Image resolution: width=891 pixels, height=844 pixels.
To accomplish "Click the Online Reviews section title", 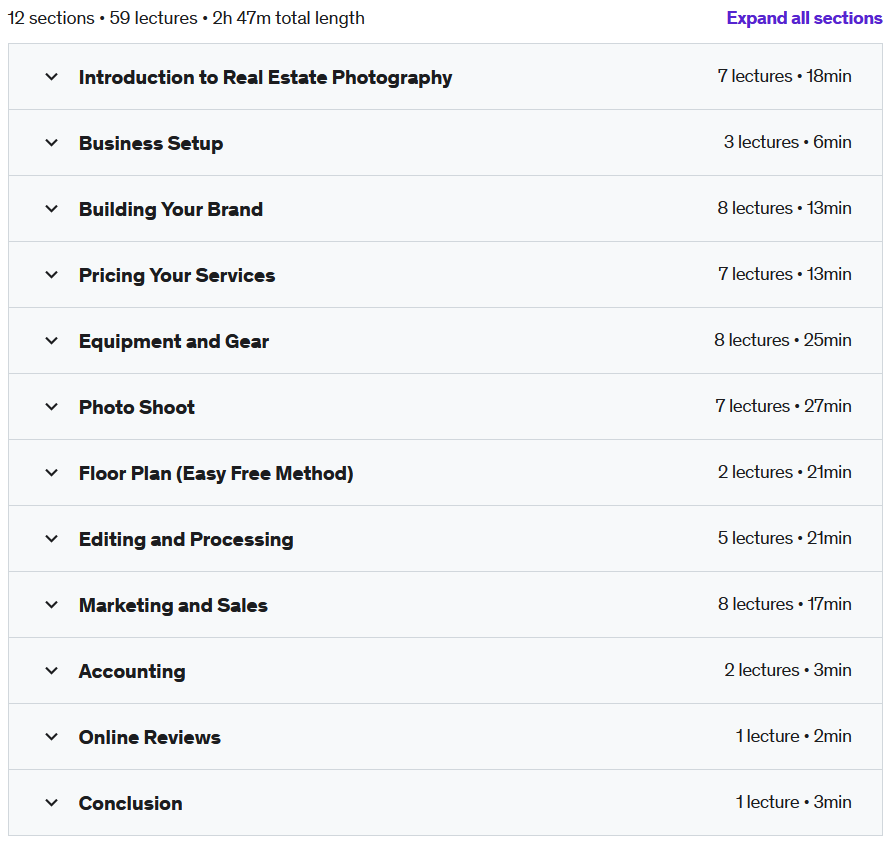I will coord(149,737).
